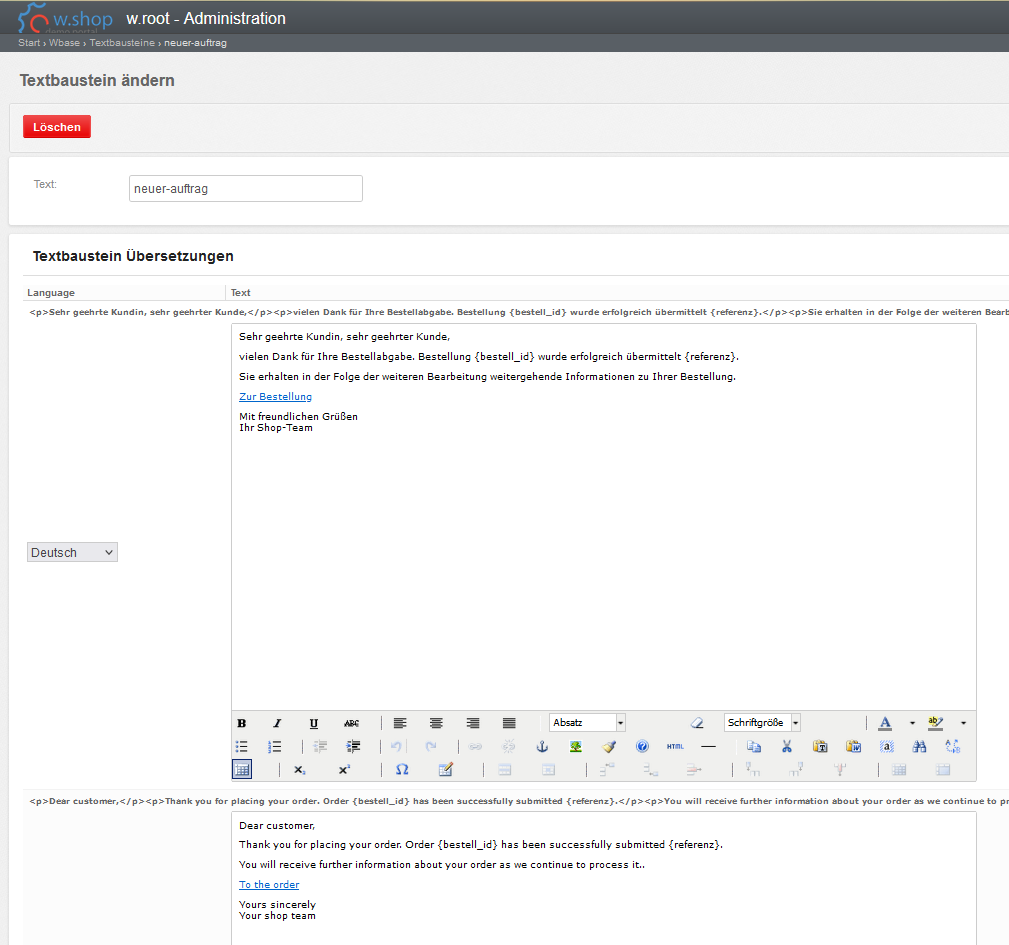Focus the Text name field 'neuer-auftrag'
Screen dimensions: 1009x945
tap(246, 188)
